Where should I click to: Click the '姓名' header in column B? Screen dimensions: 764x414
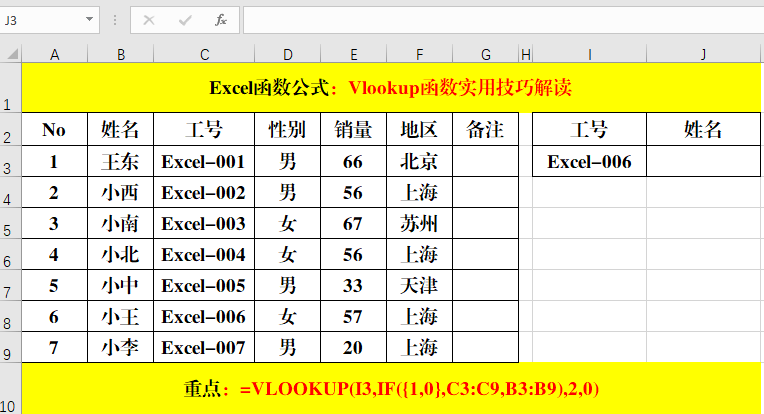click(121, 130)
